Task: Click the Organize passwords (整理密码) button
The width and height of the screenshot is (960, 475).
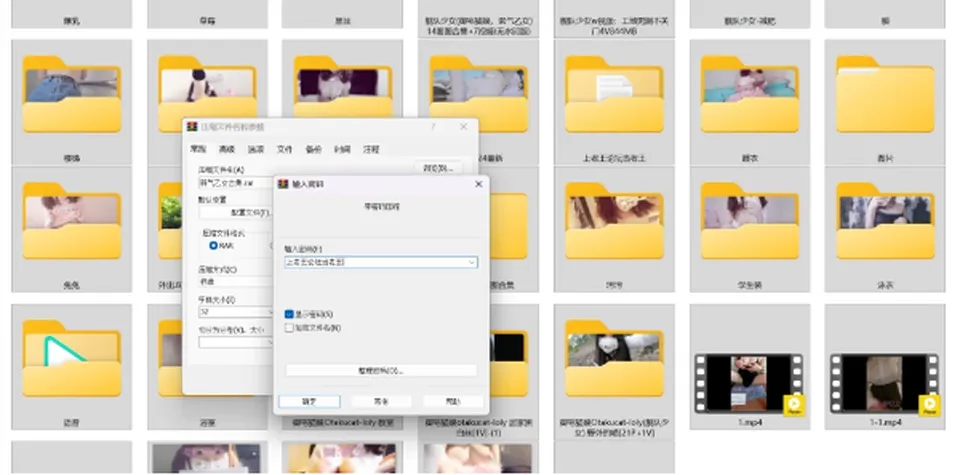Action: tap(381, 370)
